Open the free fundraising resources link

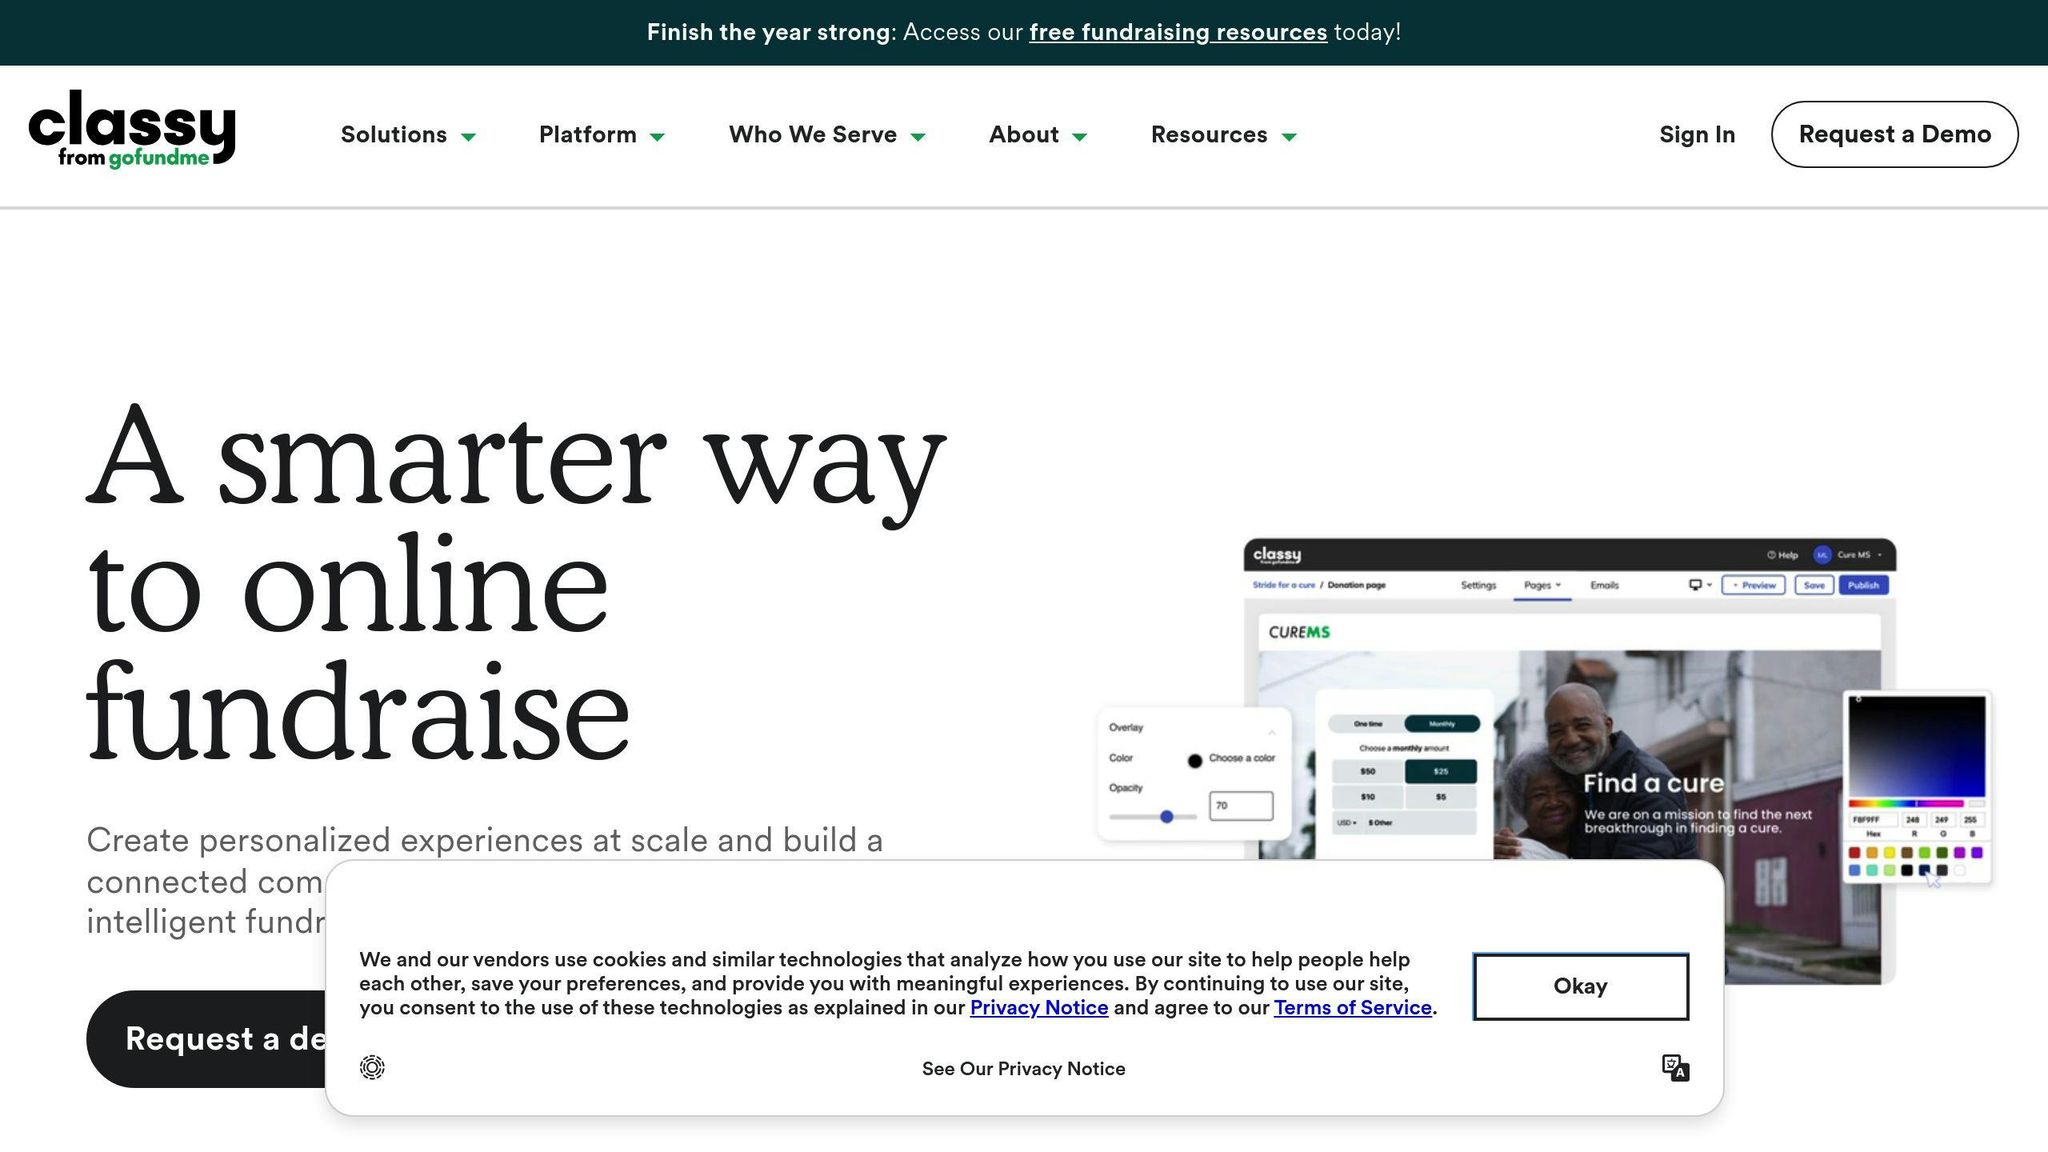pyautogui.click(x=1178, y=32)
